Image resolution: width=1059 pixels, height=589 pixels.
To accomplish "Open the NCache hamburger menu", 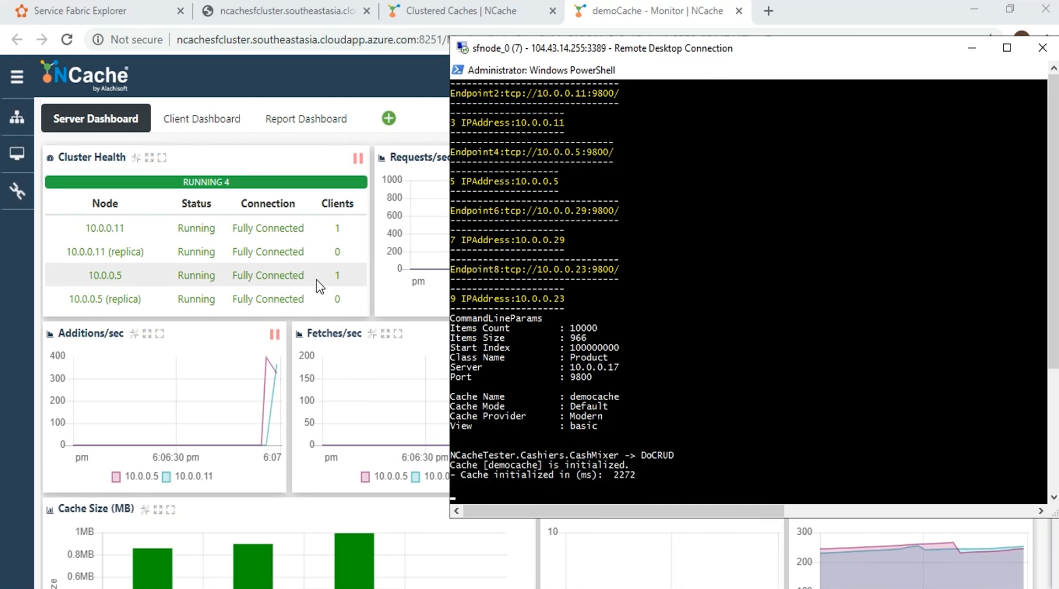I will (17, 77).
